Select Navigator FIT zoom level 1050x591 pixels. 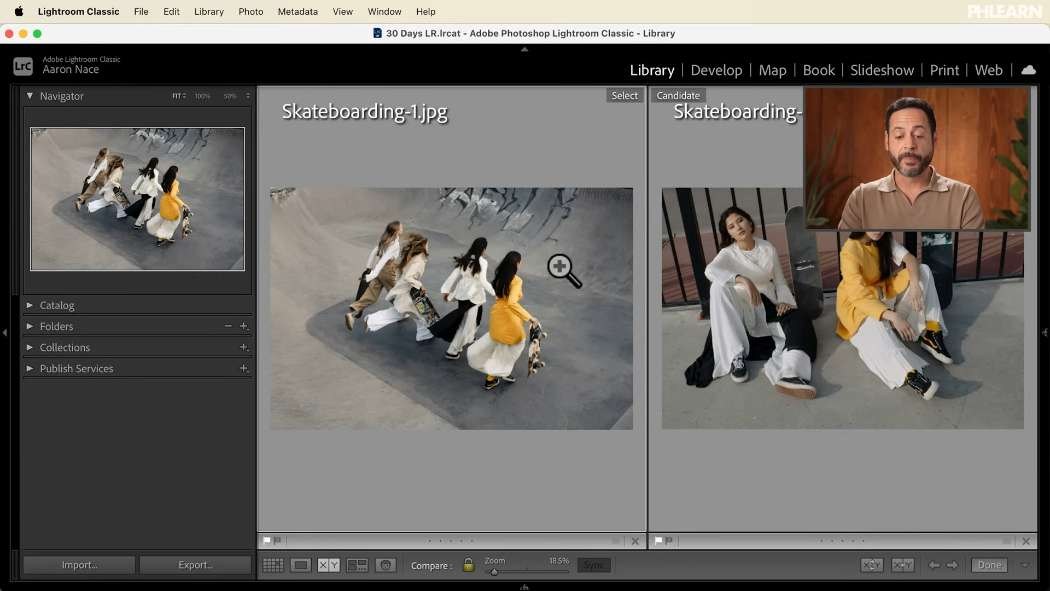click(177, 96)
